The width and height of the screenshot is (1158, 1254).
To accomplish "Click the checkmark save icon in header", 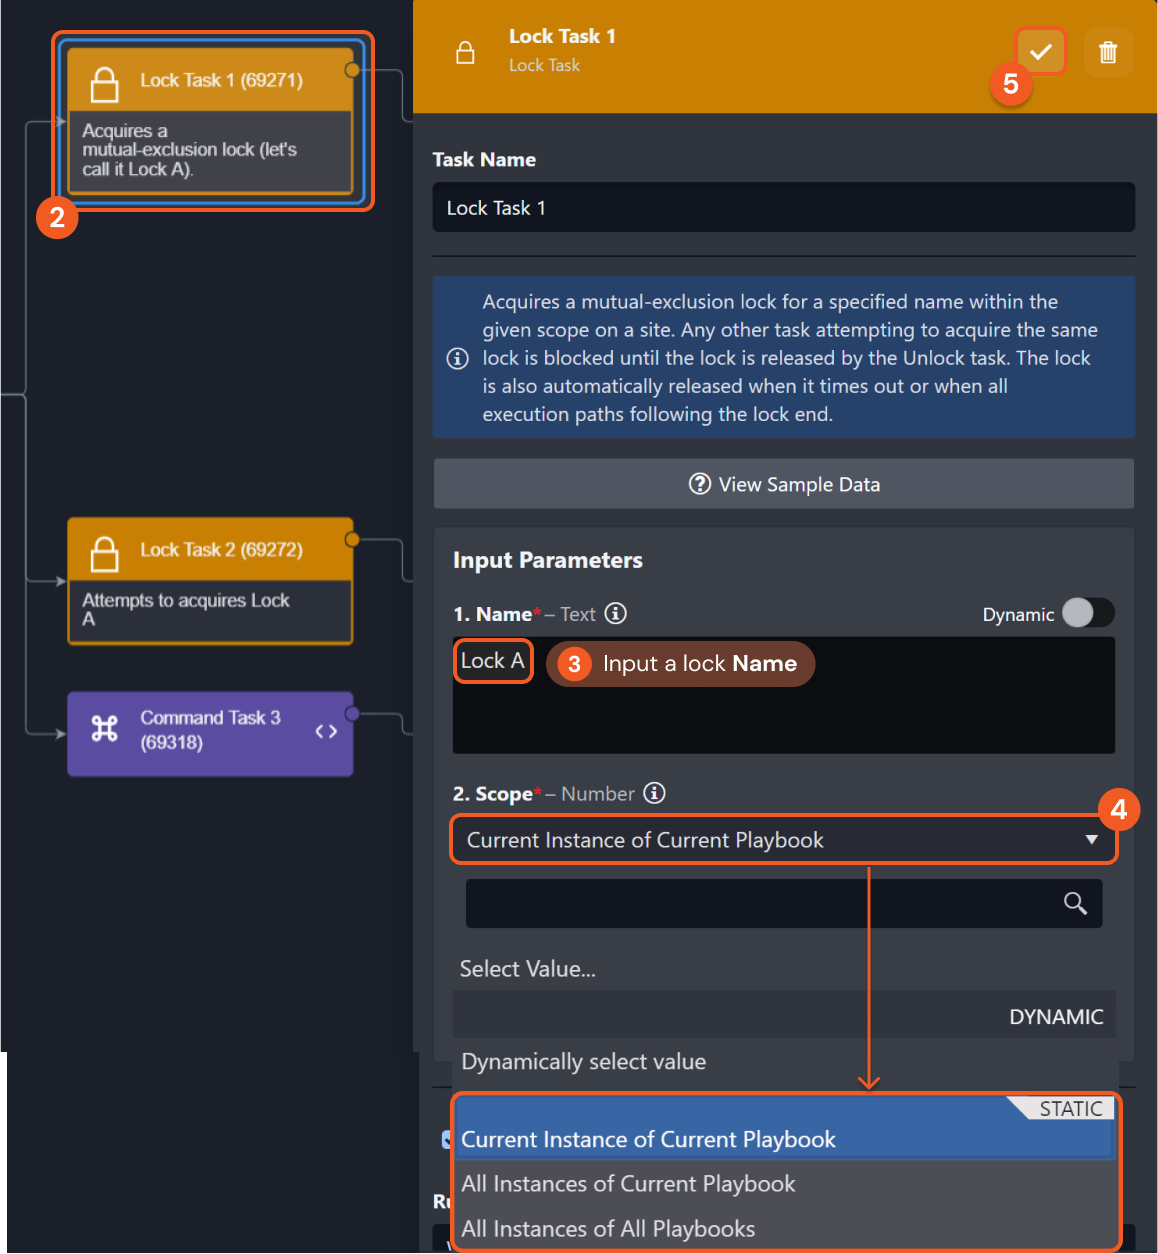I will coord(1041,52).
